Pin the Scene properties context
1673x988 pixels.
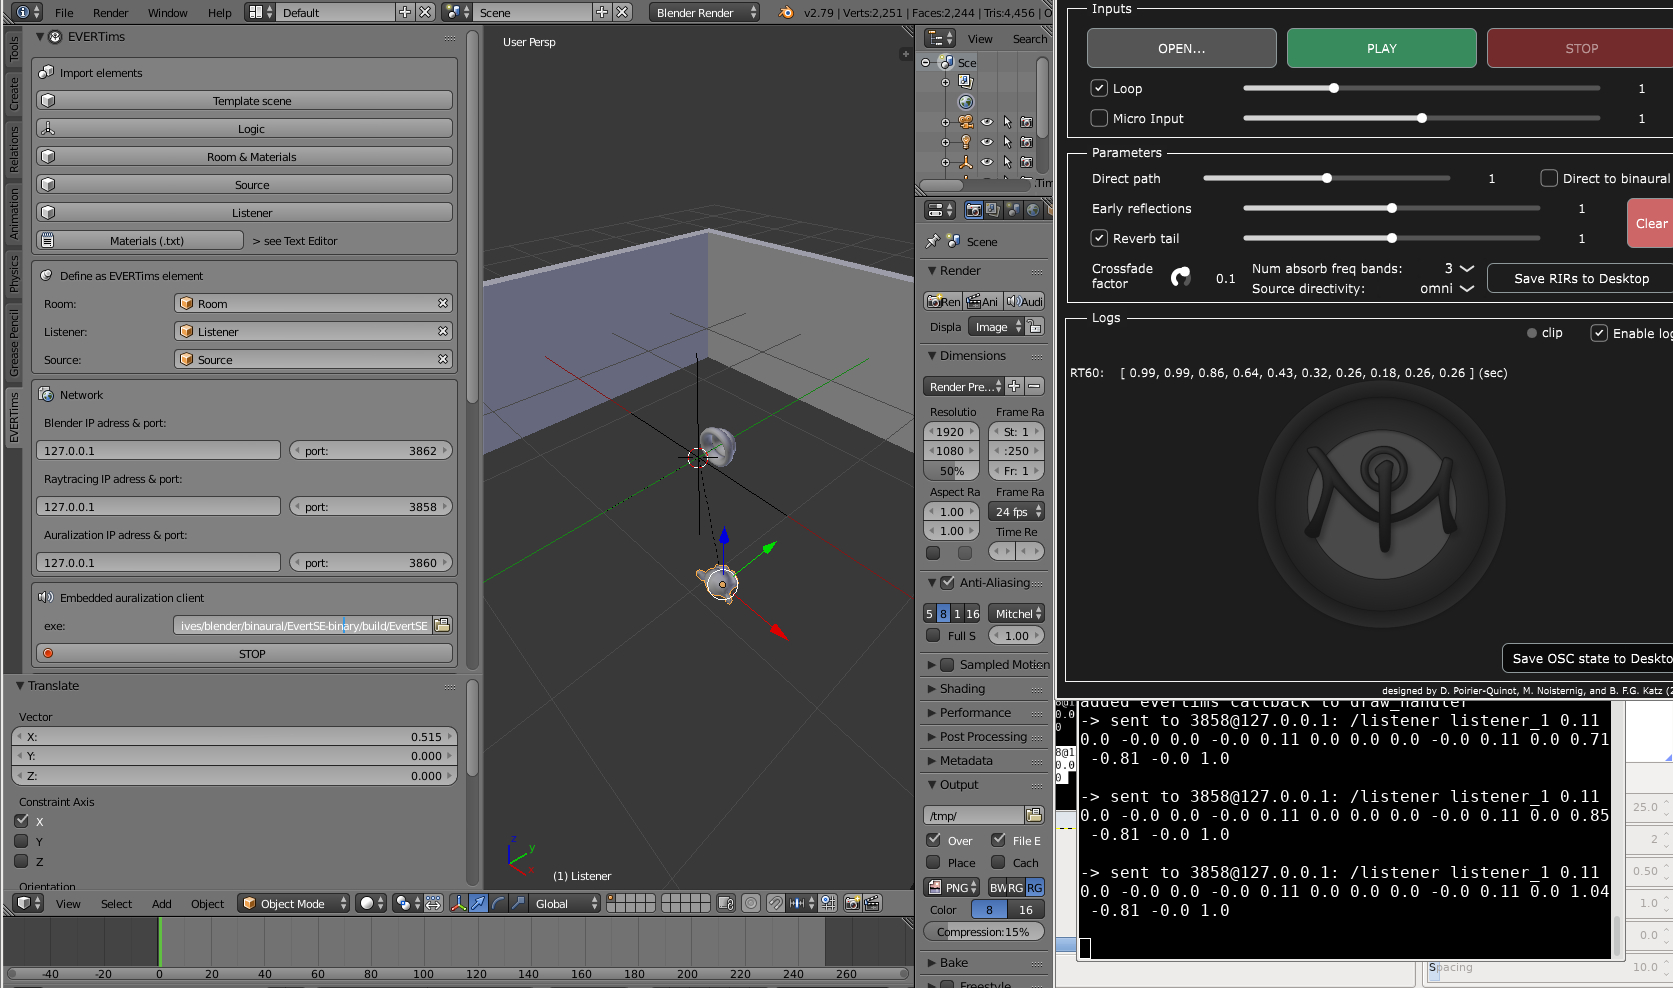(x=933, y=241)
